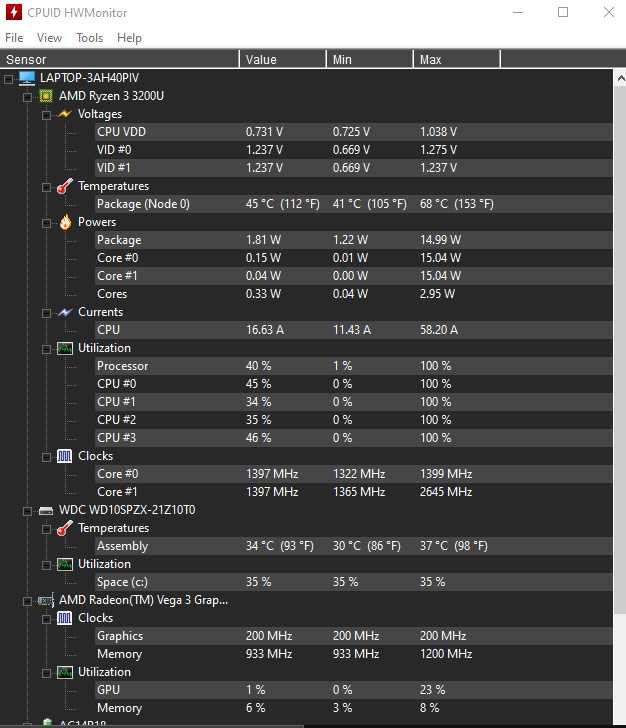Viewport: 626px width, 728px height.
Task: Collapse the CPU Temperatures group
Action: tap(46, 188)
